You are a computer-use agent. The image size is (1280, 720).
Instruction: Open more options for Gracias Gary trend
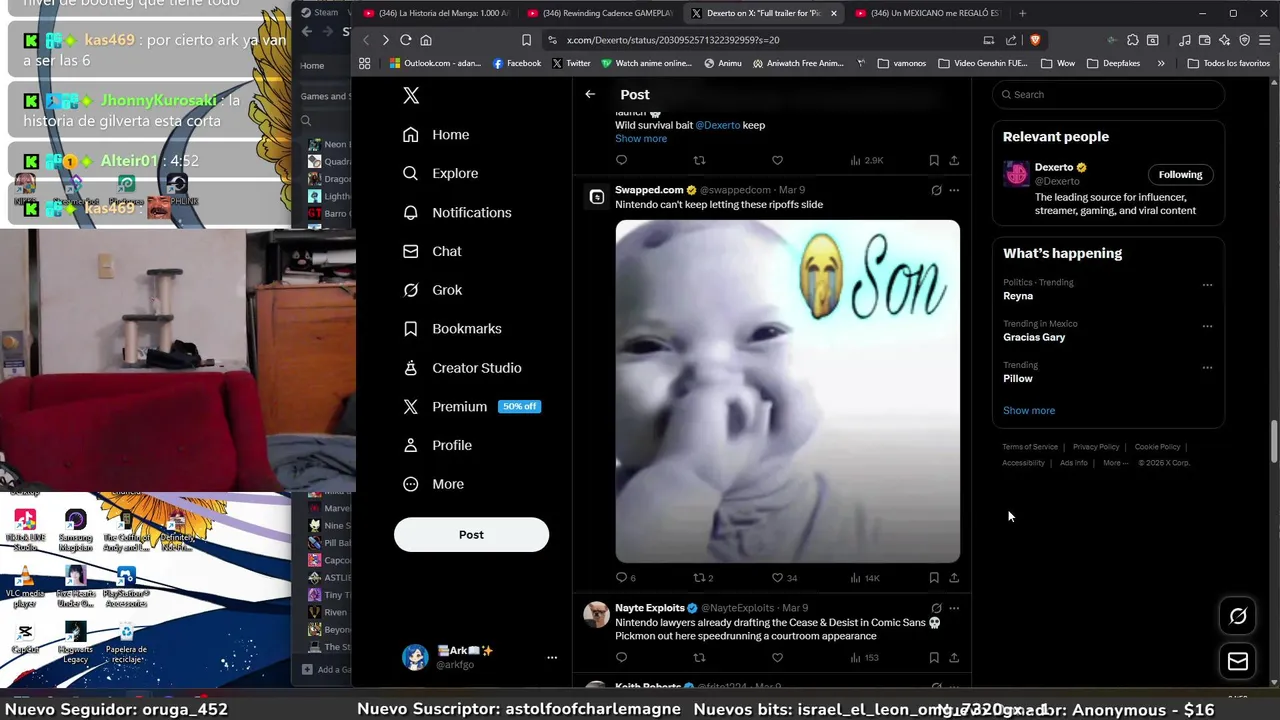[1207, 326]
